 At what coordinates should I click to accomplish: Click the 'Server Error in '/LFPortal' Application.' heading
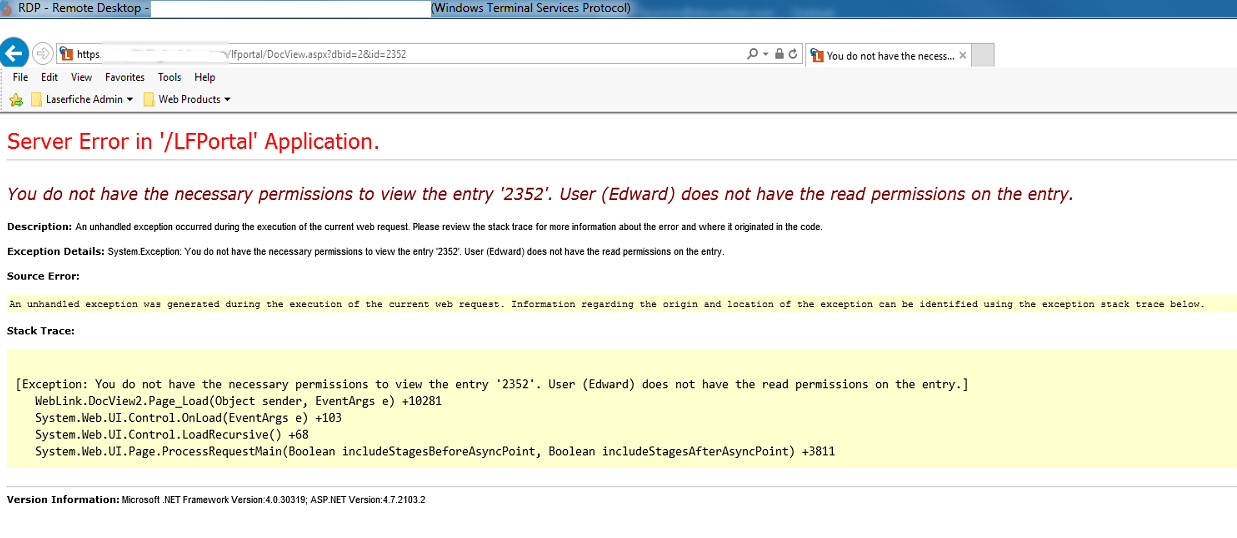193,142
